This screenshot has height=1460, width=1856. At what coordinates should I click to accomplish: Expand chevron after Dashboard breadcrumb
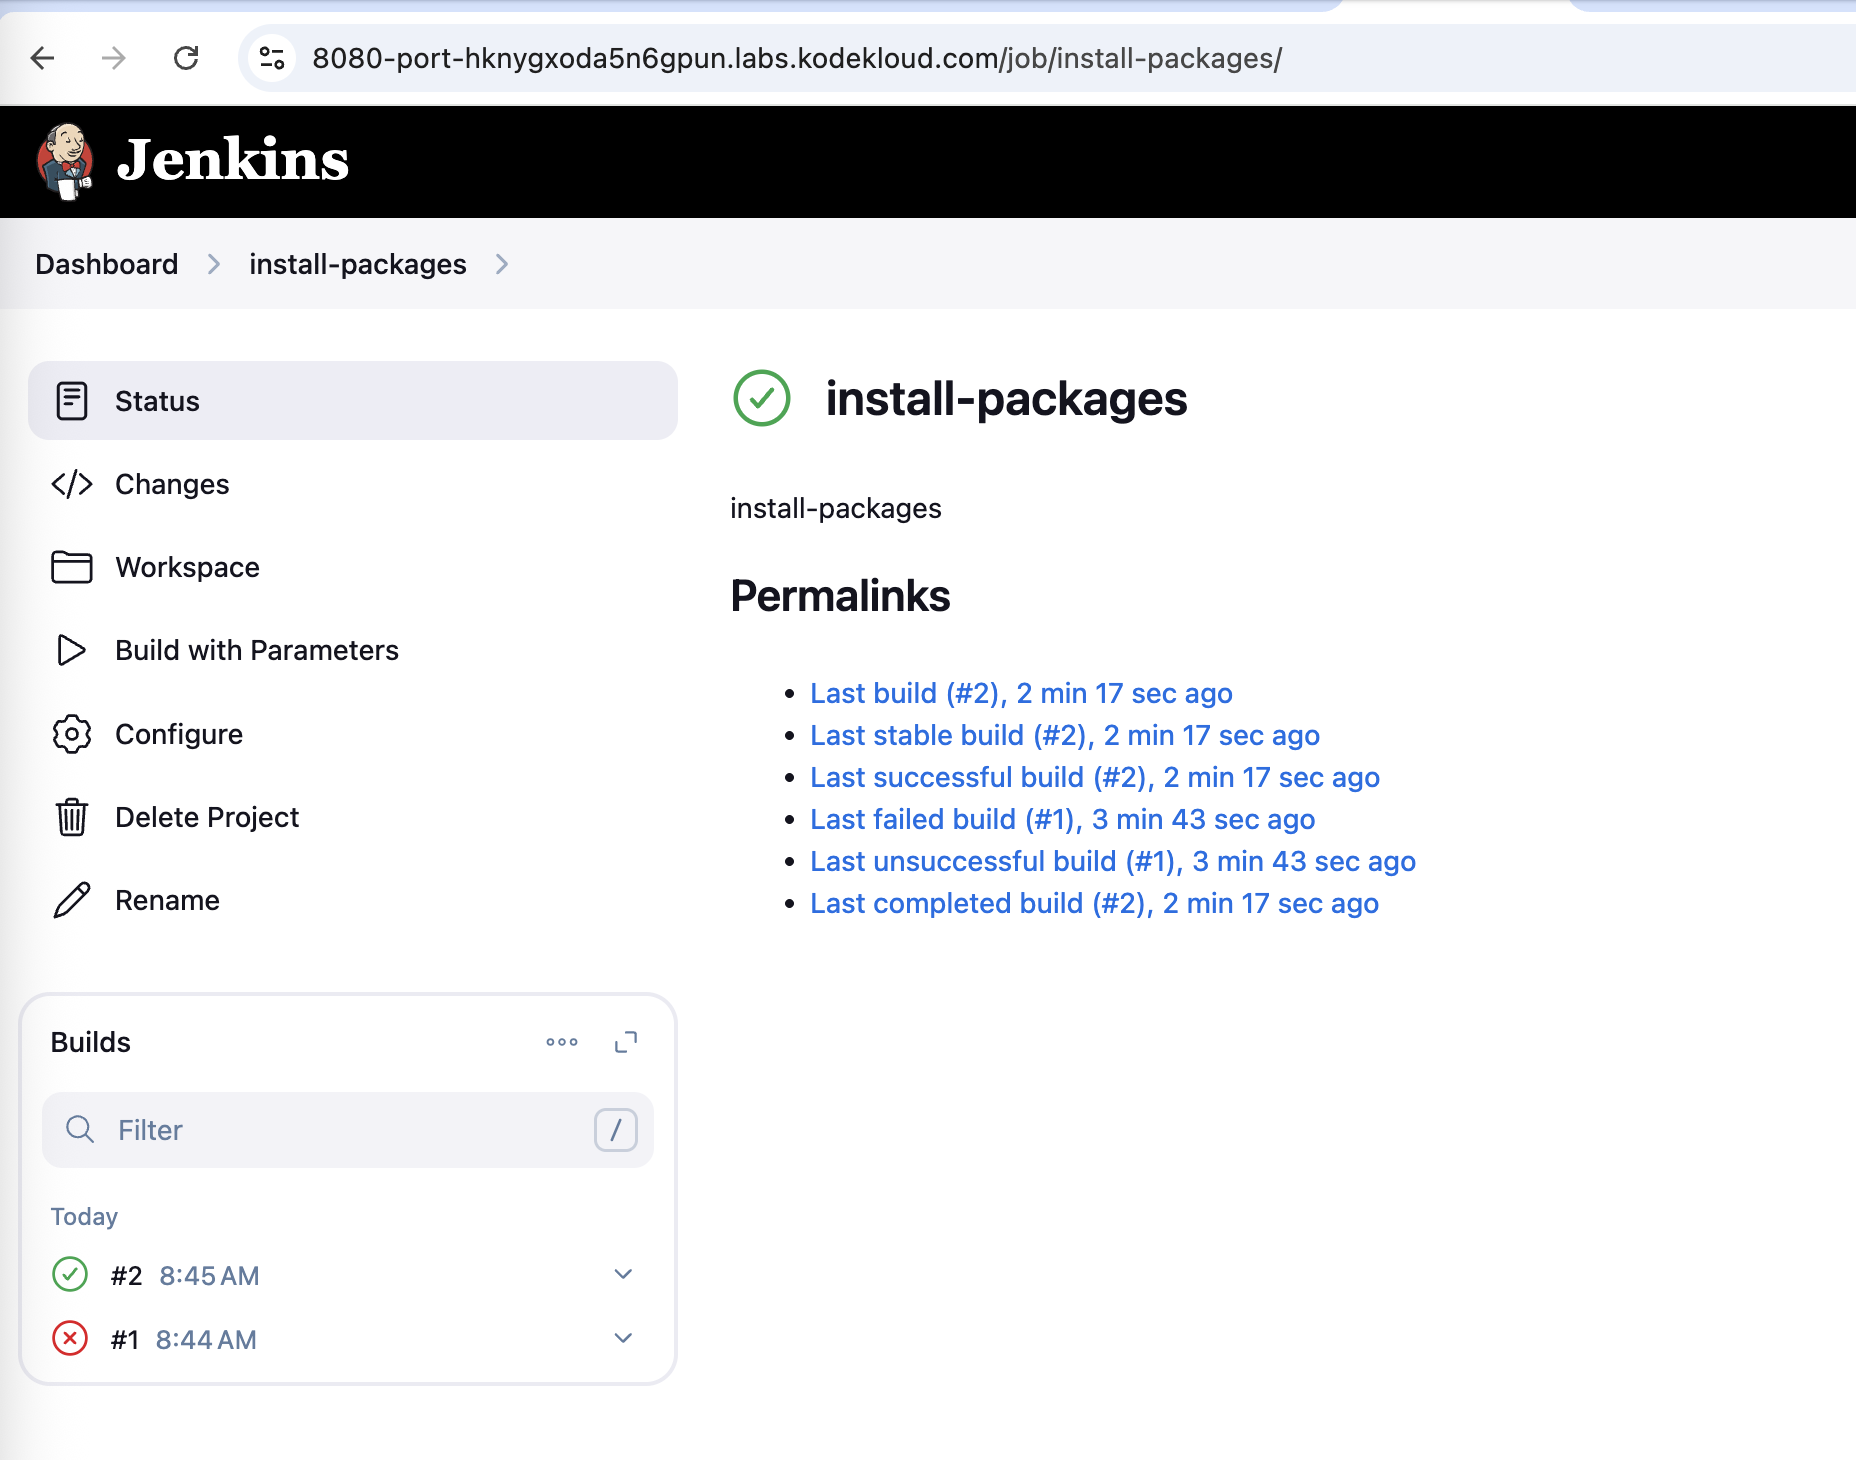click(x=214, y=264)
